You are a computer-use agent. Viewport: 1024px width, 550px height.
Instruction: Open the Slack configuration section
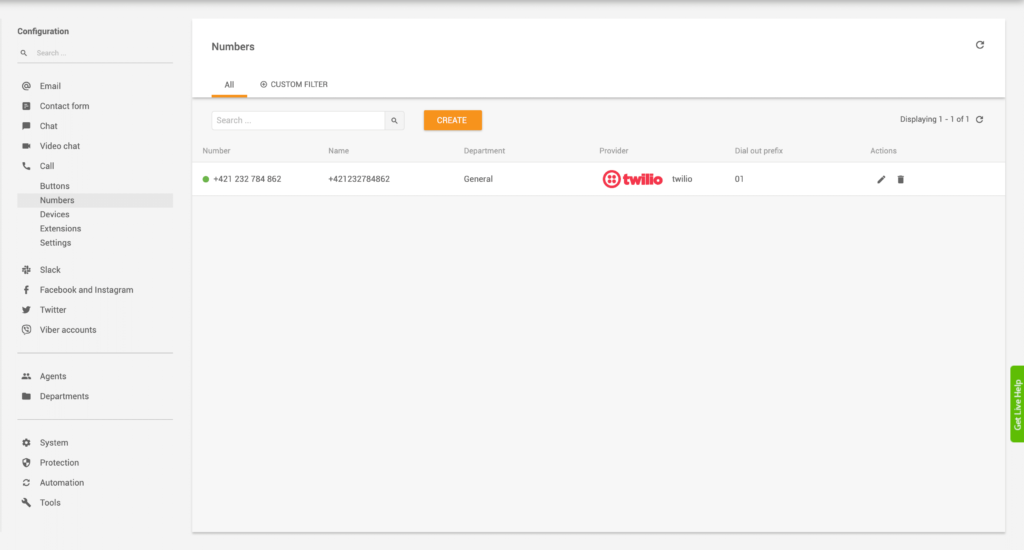pyautogui.click(x=50, y=270)
